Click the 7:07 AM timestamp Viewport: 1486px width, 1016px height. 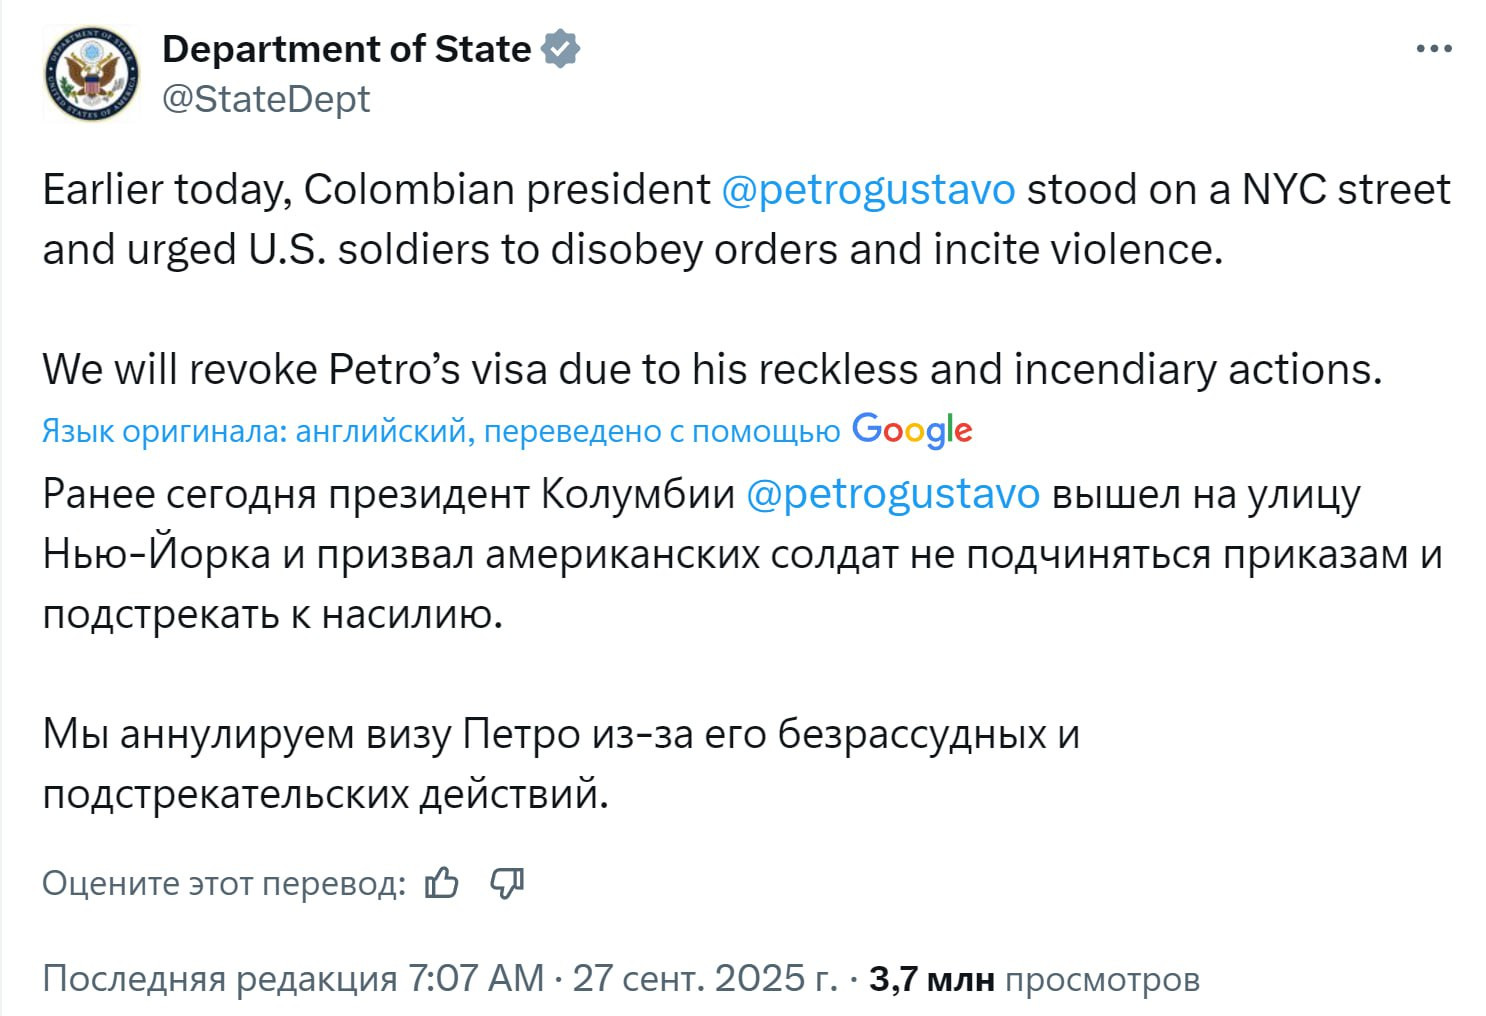[475, 978]
